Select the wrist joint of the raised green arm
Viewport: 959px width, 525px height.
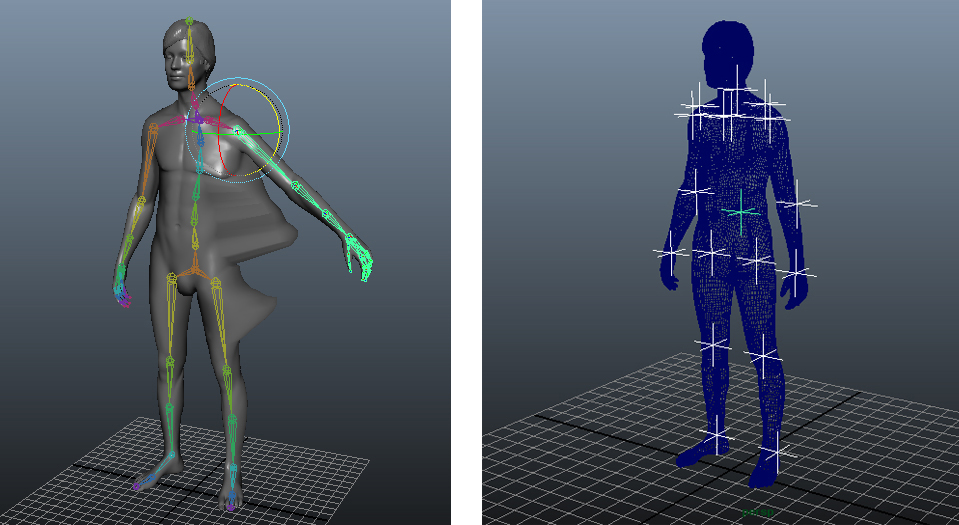pyautogui.click(x=350, y=238)
